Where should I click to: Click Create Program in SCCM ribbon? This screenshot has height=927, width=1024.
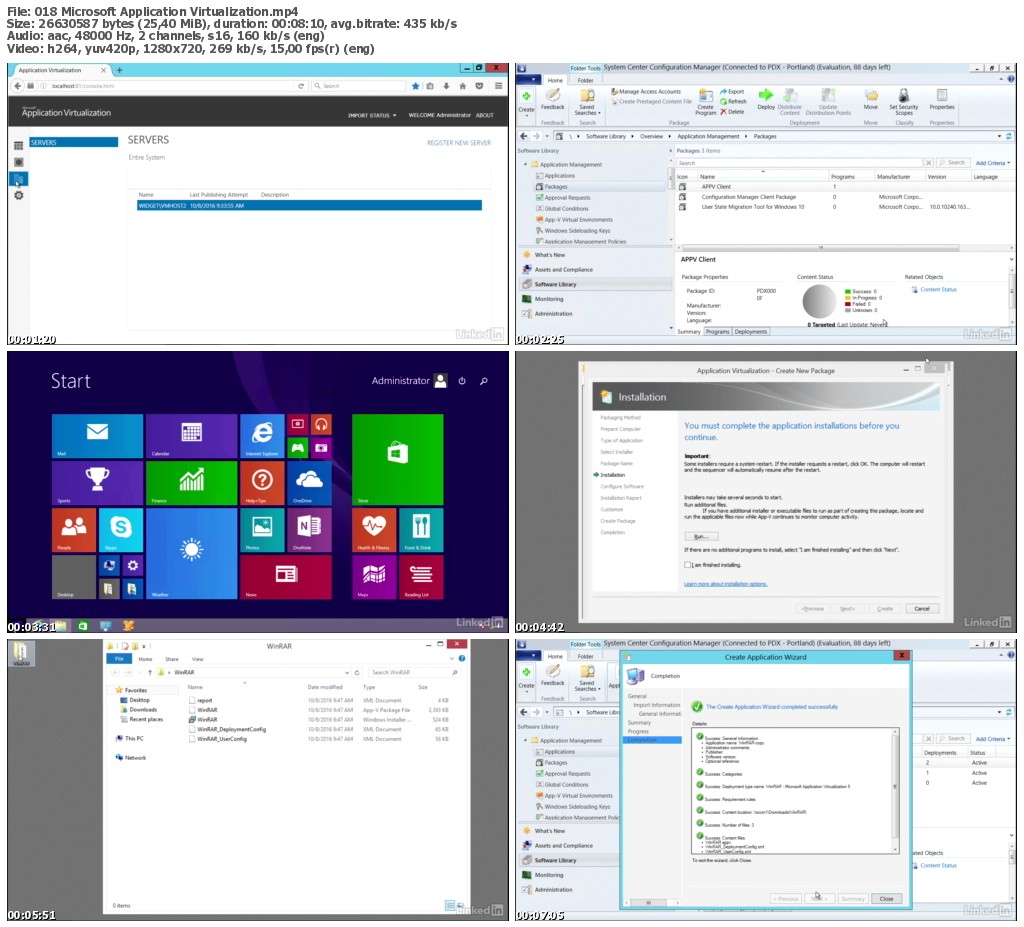click(705, 103)
